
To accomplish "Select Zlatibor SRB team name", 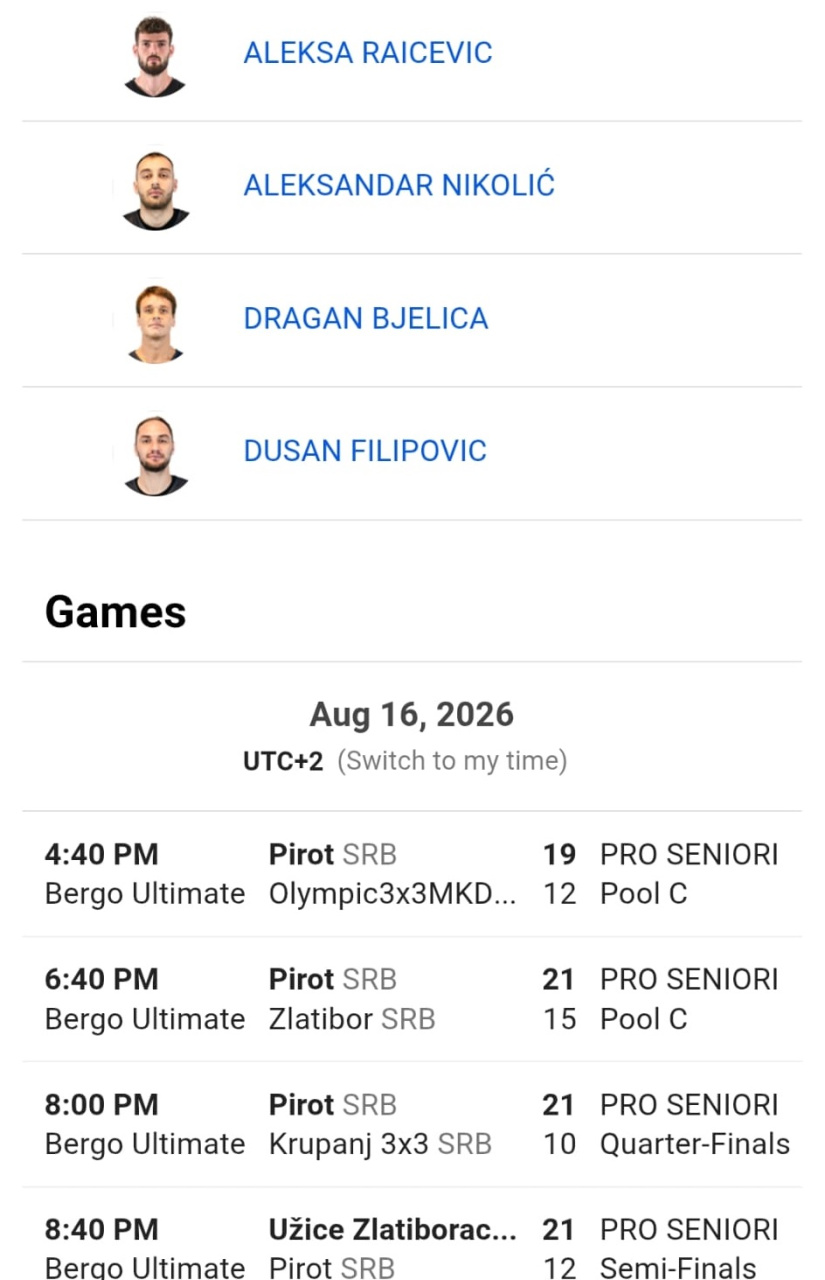I will (x=352, y=1019).
